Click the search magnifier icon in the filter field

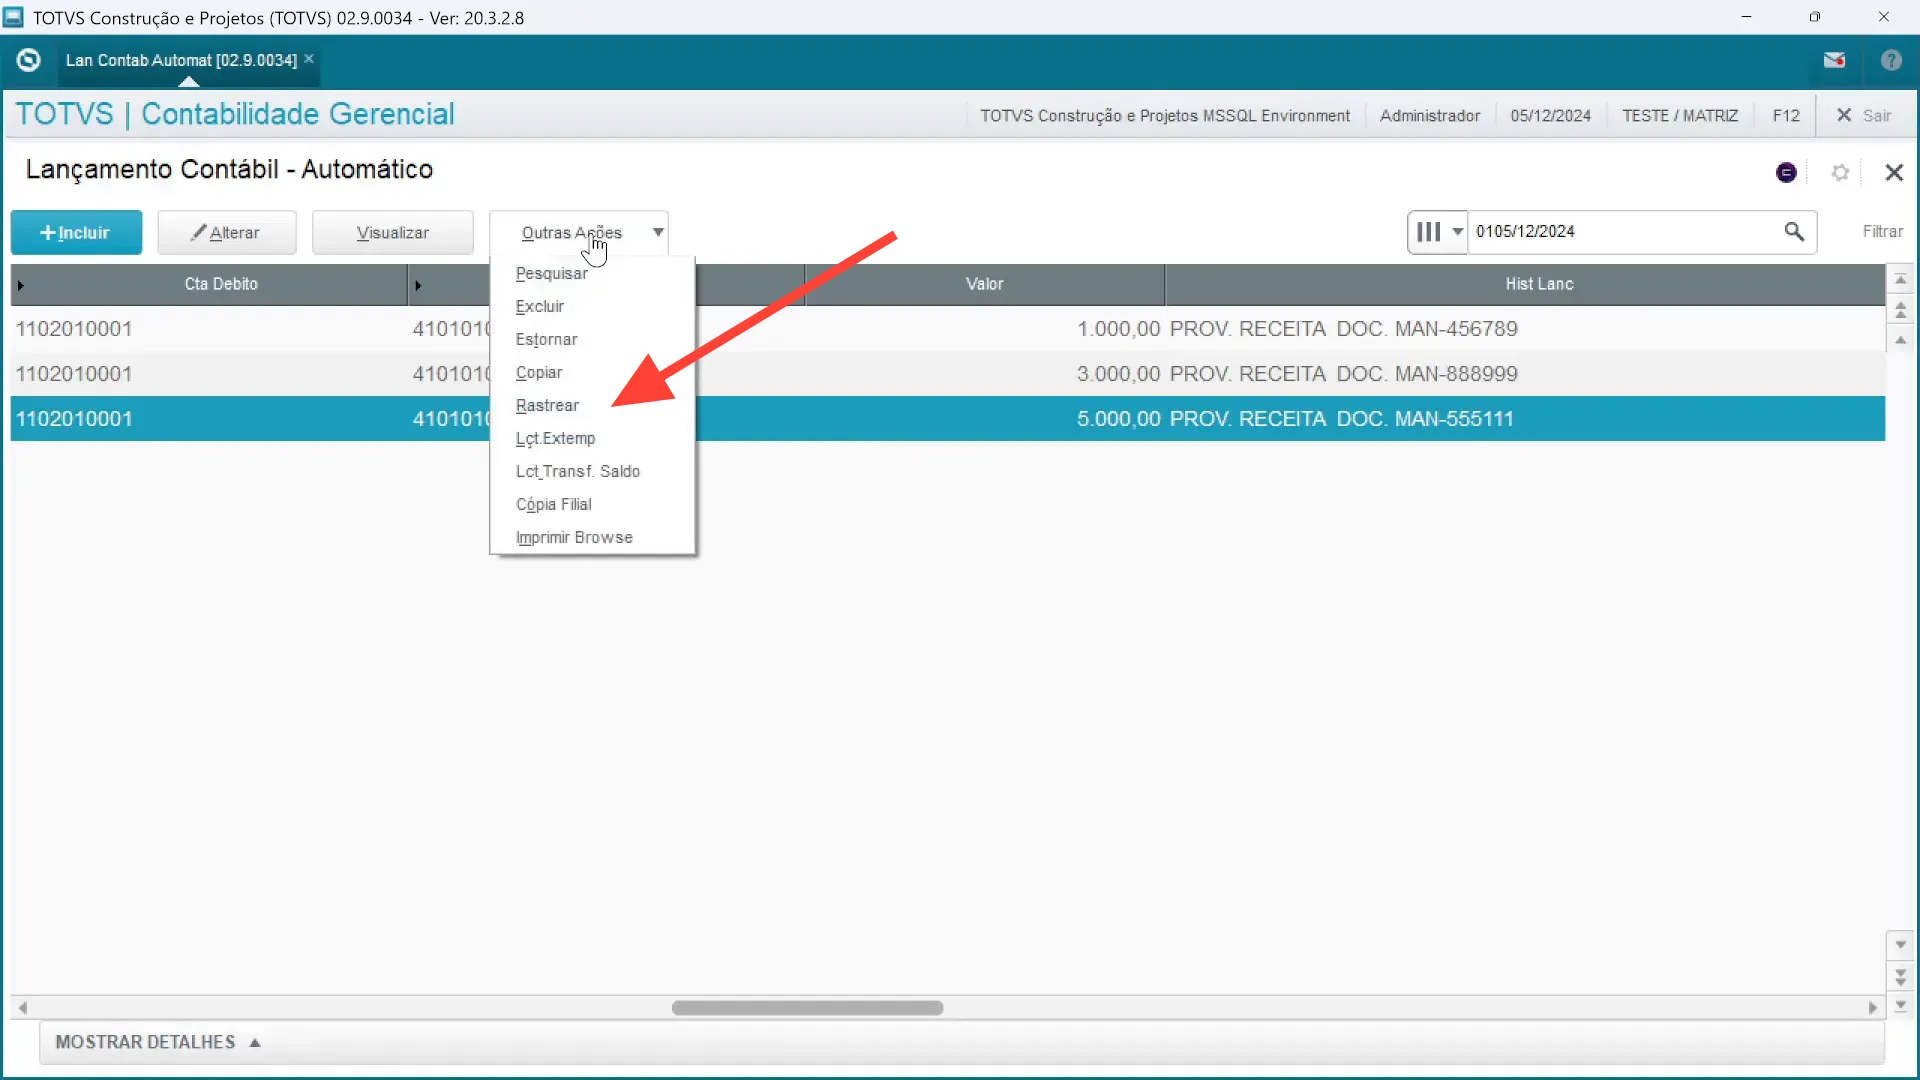(x=1795, y=231)
